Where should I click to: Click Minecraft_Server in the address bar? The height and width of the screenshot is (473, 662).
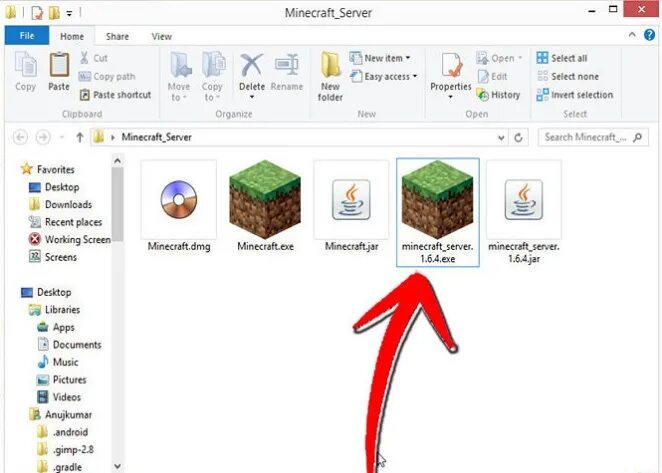point(157,137)
